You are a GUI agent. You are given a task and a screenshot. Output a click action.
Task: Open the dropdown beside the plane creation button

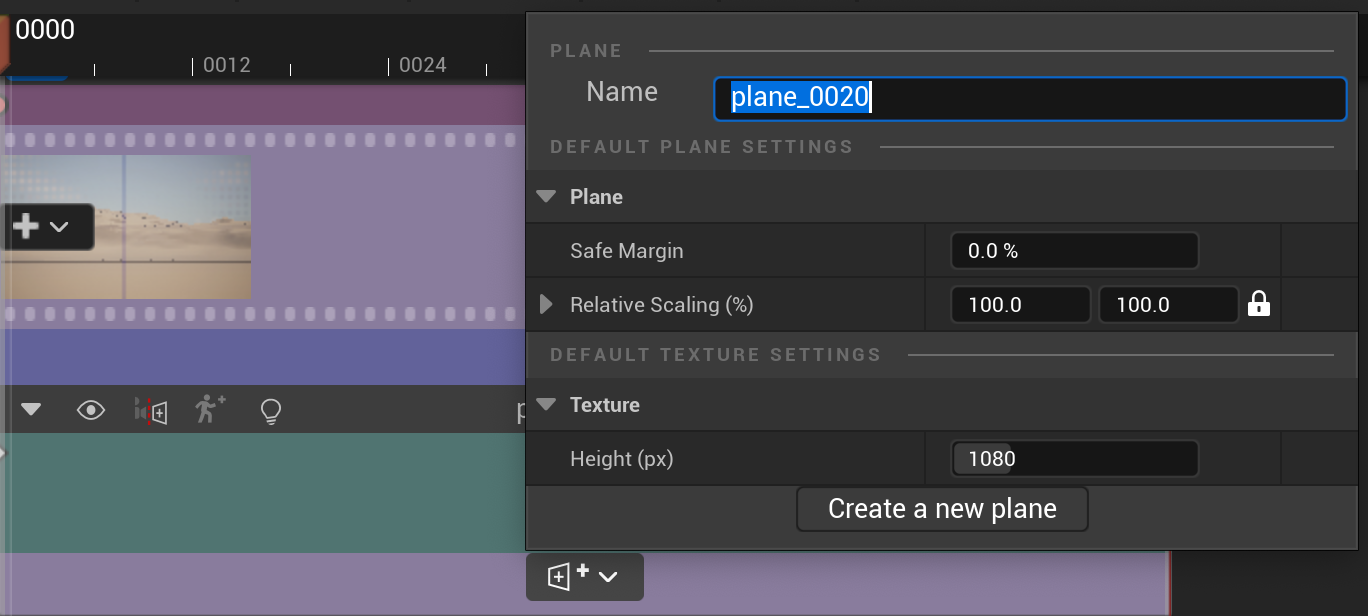click(606, 577)
